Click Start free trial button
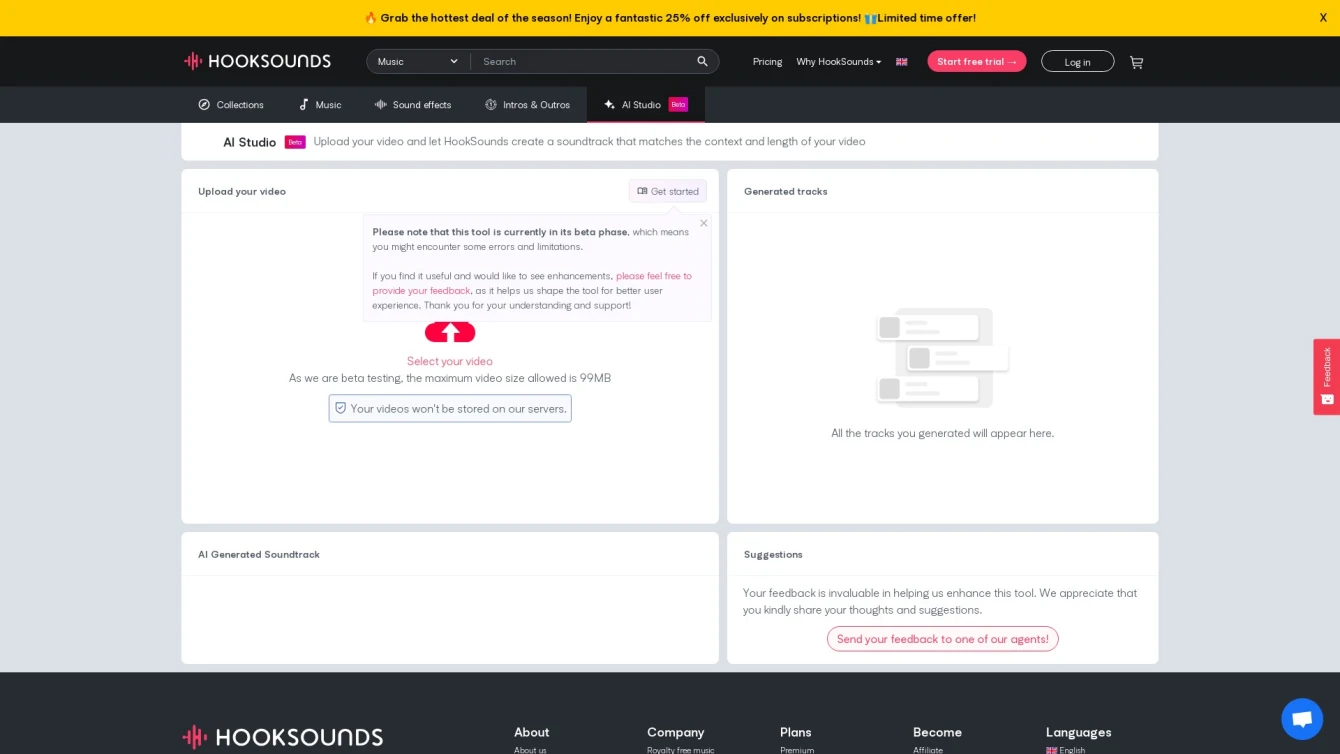The width and height of the screenshot is (1340, 754). coord(976,61)
